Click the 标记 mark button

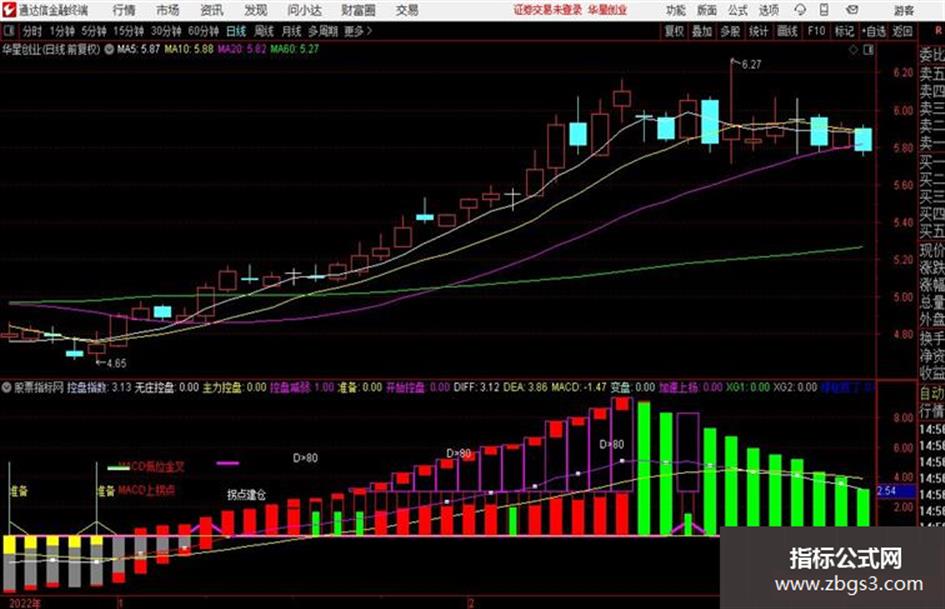coord(844,31)
